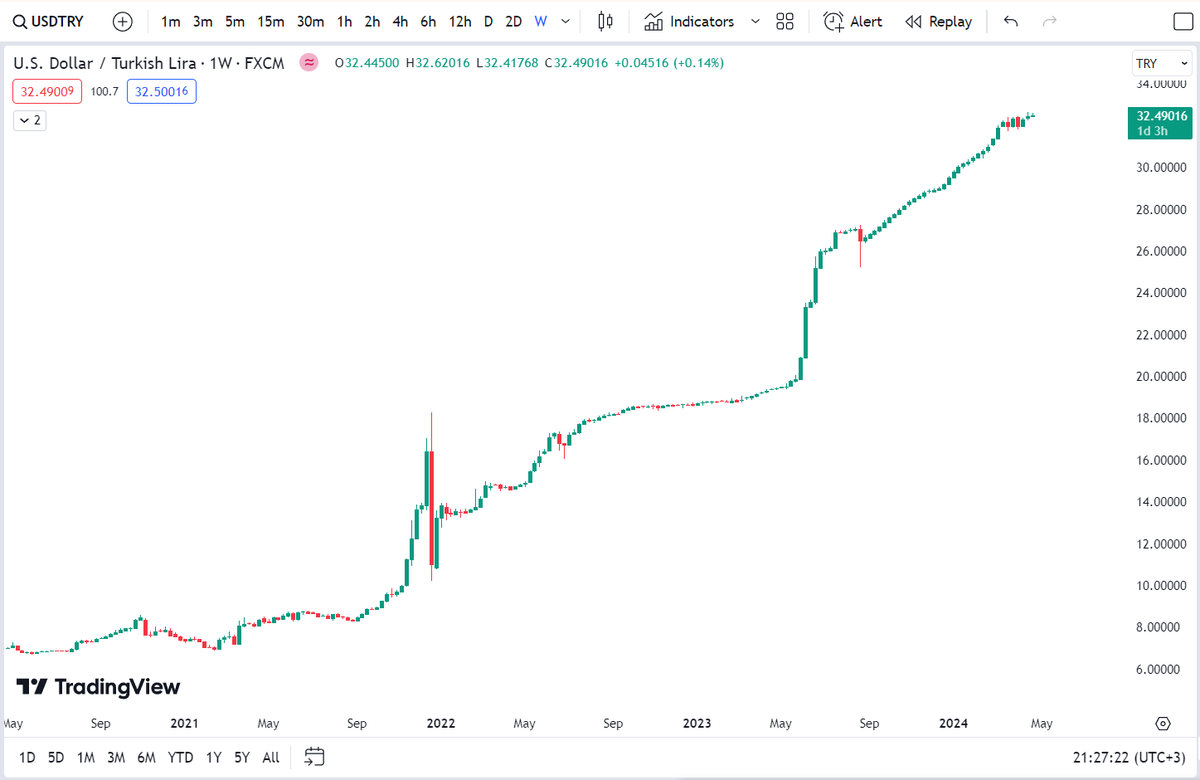Select the 2h timeframe

coord(372,21)
